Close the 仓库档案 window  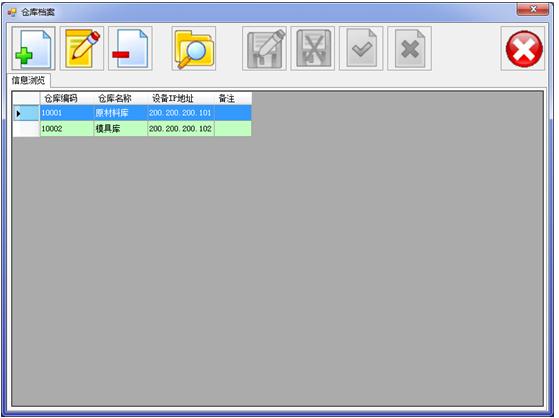(x=533, y=9)
